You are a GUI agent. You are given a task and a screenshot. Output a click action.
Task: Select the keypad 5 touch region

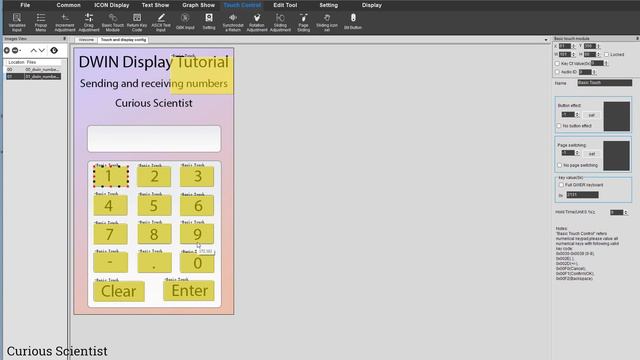[154, 205]
